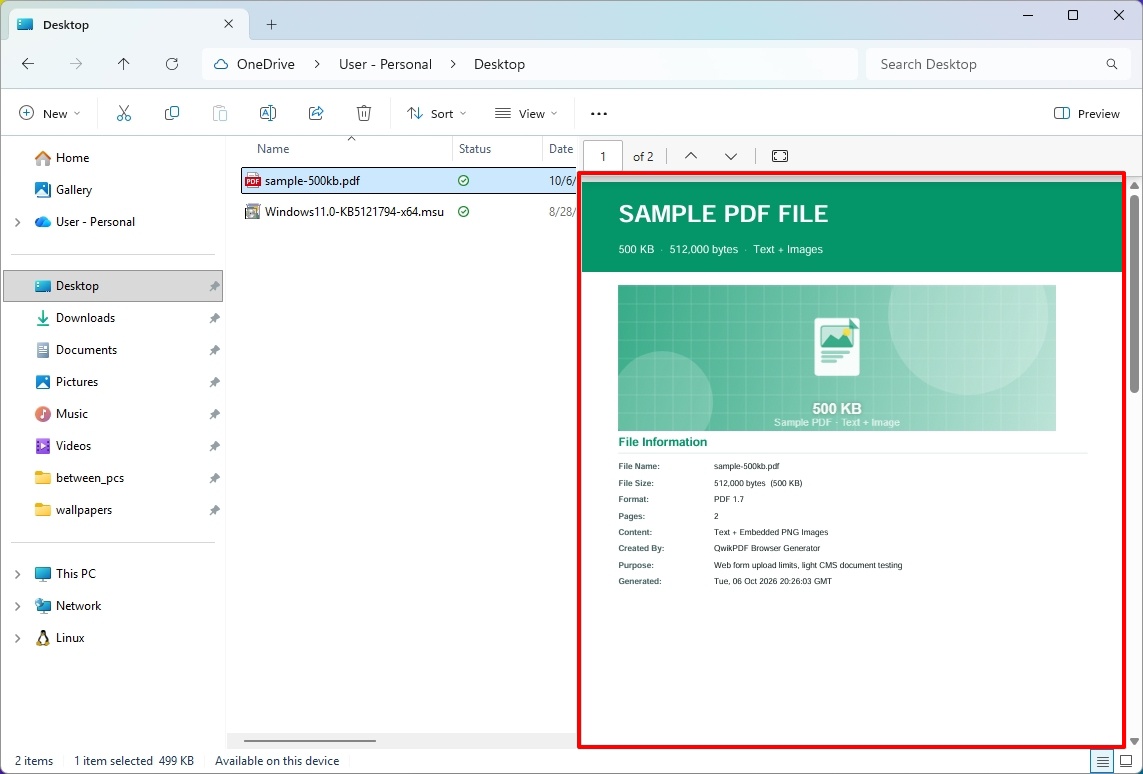Expand Network tree node
Image resolution: width=1143 pixels, height=774 pixels.
coord(17,606)
